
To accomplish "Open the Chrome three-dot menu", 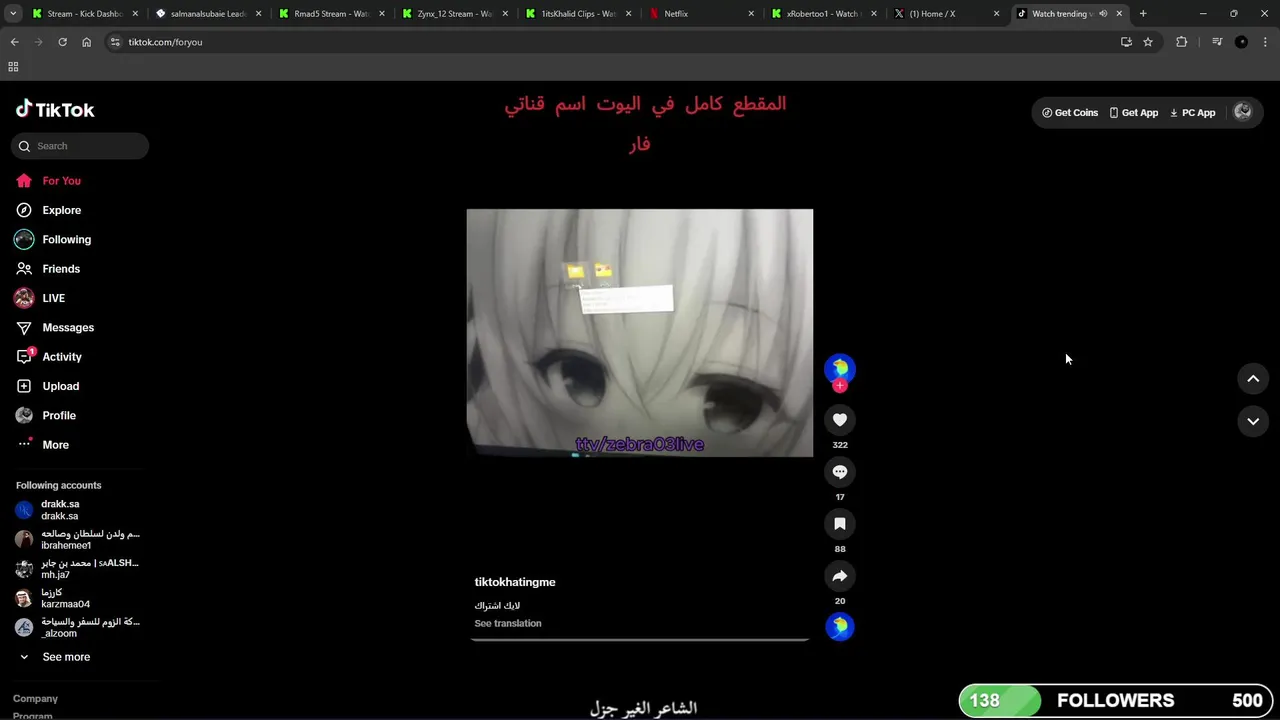I will point(1265,42).
